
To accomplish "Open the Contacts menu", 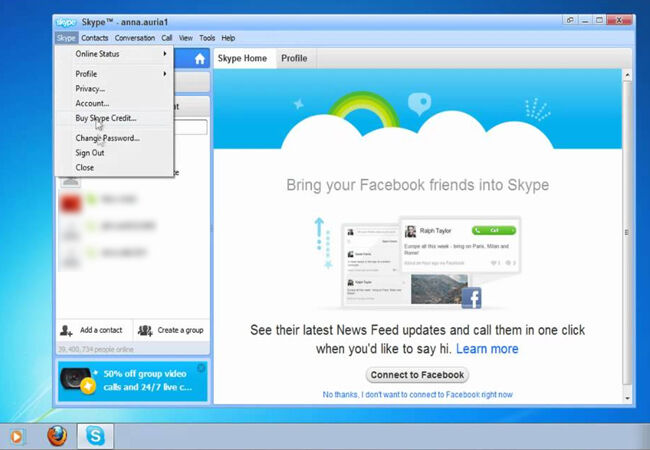I will pos(95,38).
